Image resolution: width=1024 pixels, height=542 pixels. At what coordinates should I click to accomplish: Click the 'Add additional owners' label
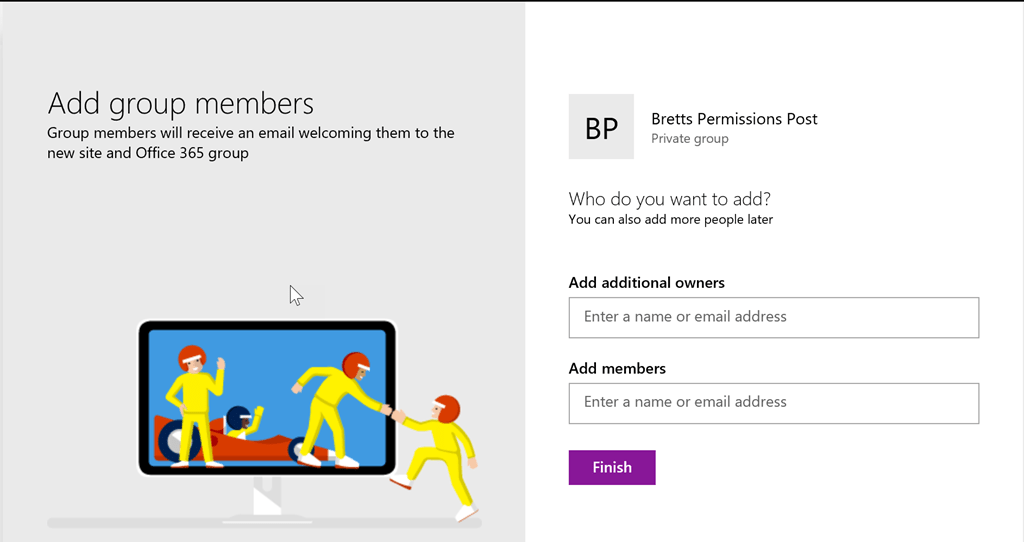point(647,283)
